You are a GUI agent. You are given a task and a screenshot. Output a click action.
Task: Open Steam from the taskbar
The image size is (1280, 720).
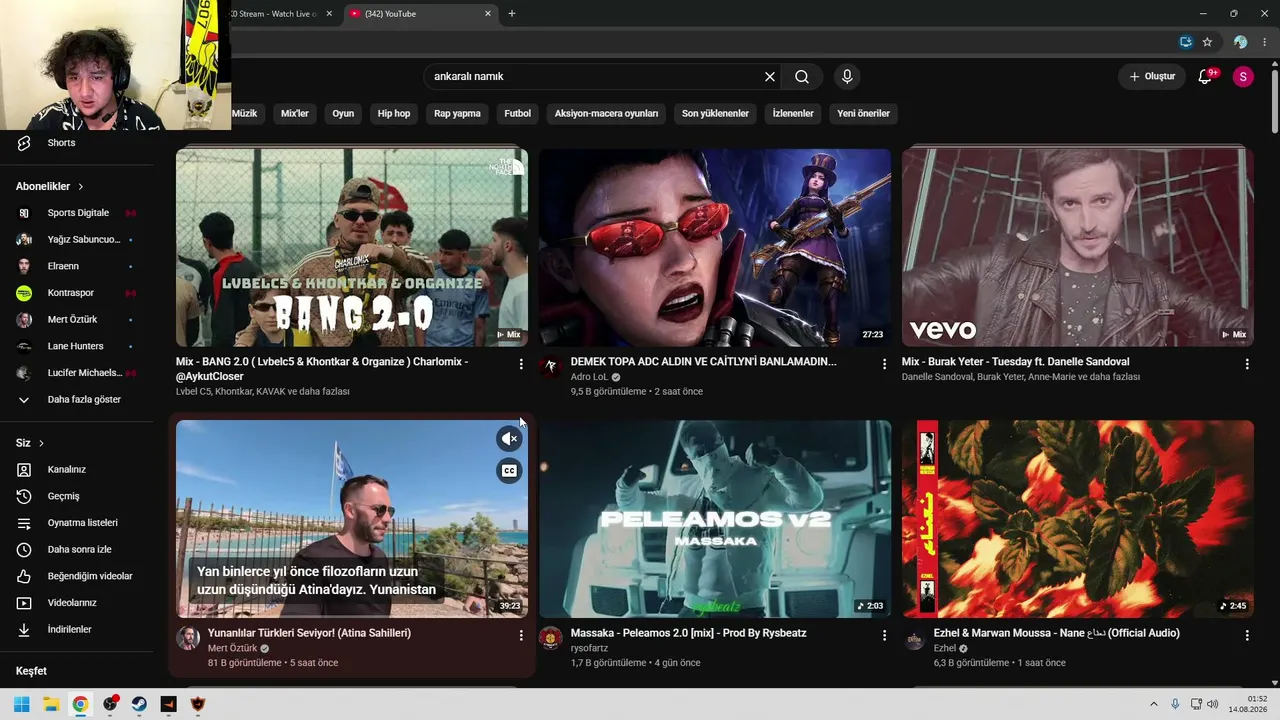[139, 704]
